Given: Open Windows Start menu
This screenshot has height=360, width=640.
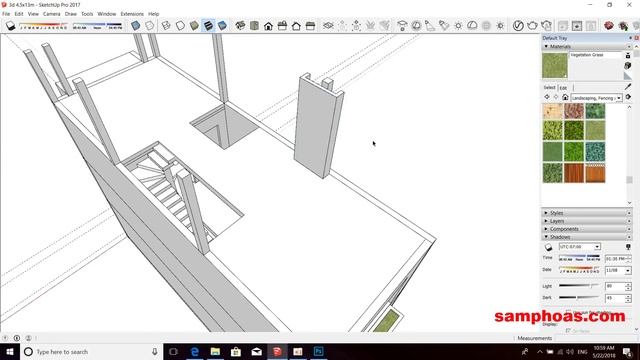Looking at the screenshot, I should point(10,351).
